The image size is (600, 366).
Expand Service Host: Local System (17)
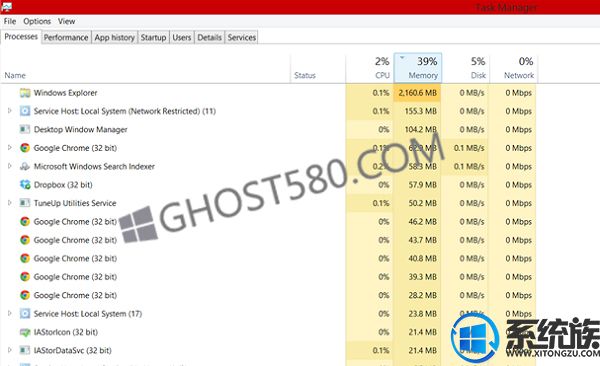[10, 313]
